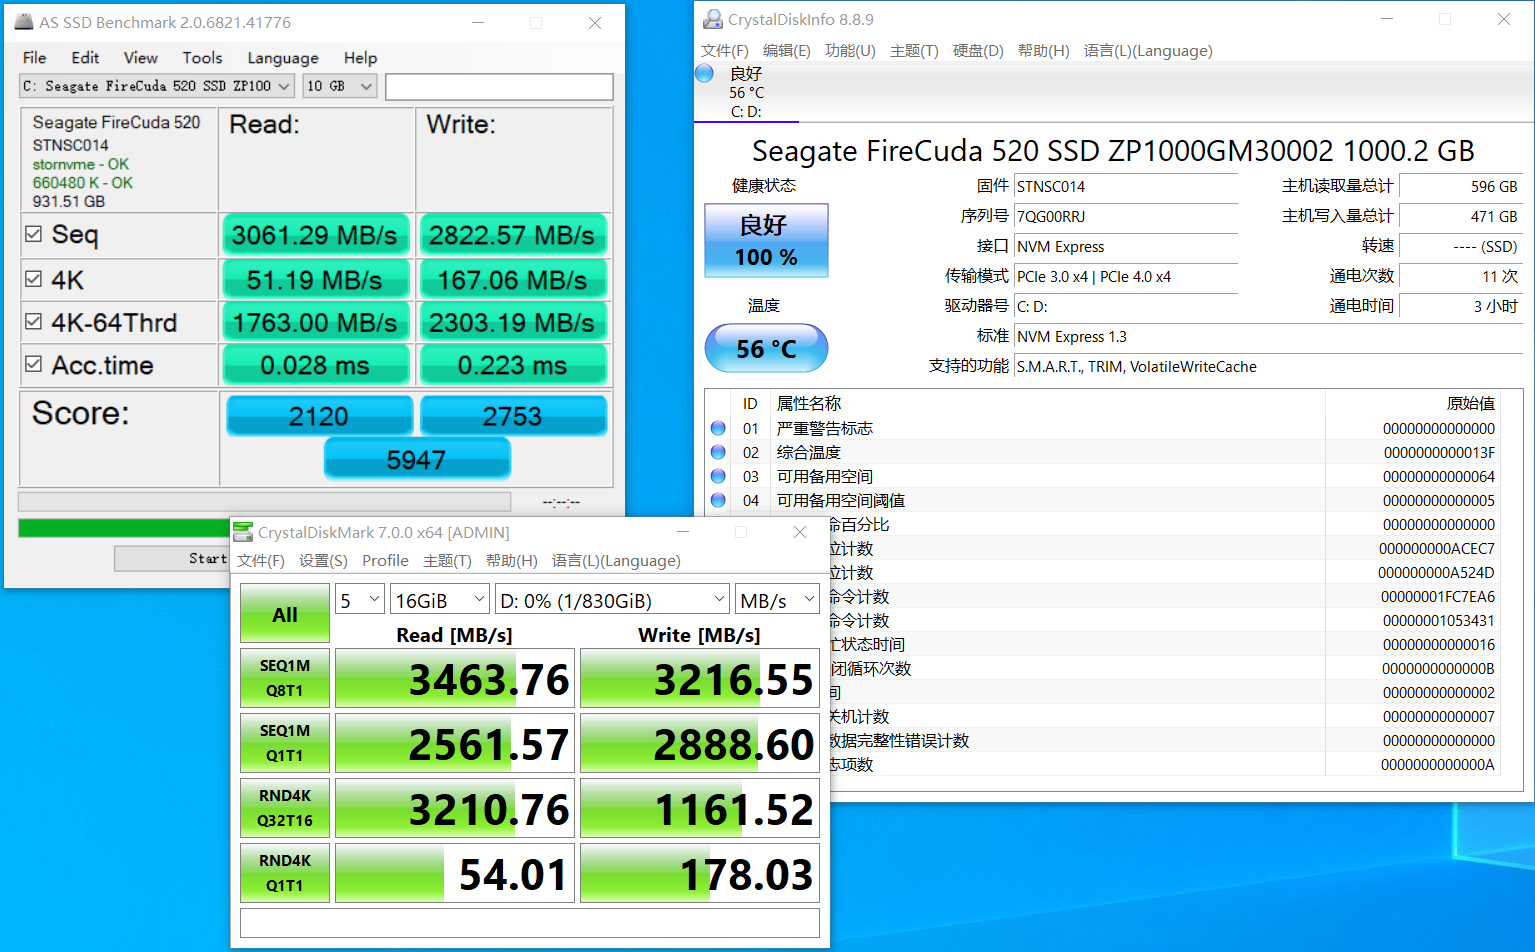Click the empty status box below CrystalDiskMark results
This screenshot has height=952, width=1535.
pyautogui.click(x=530, y=923)
